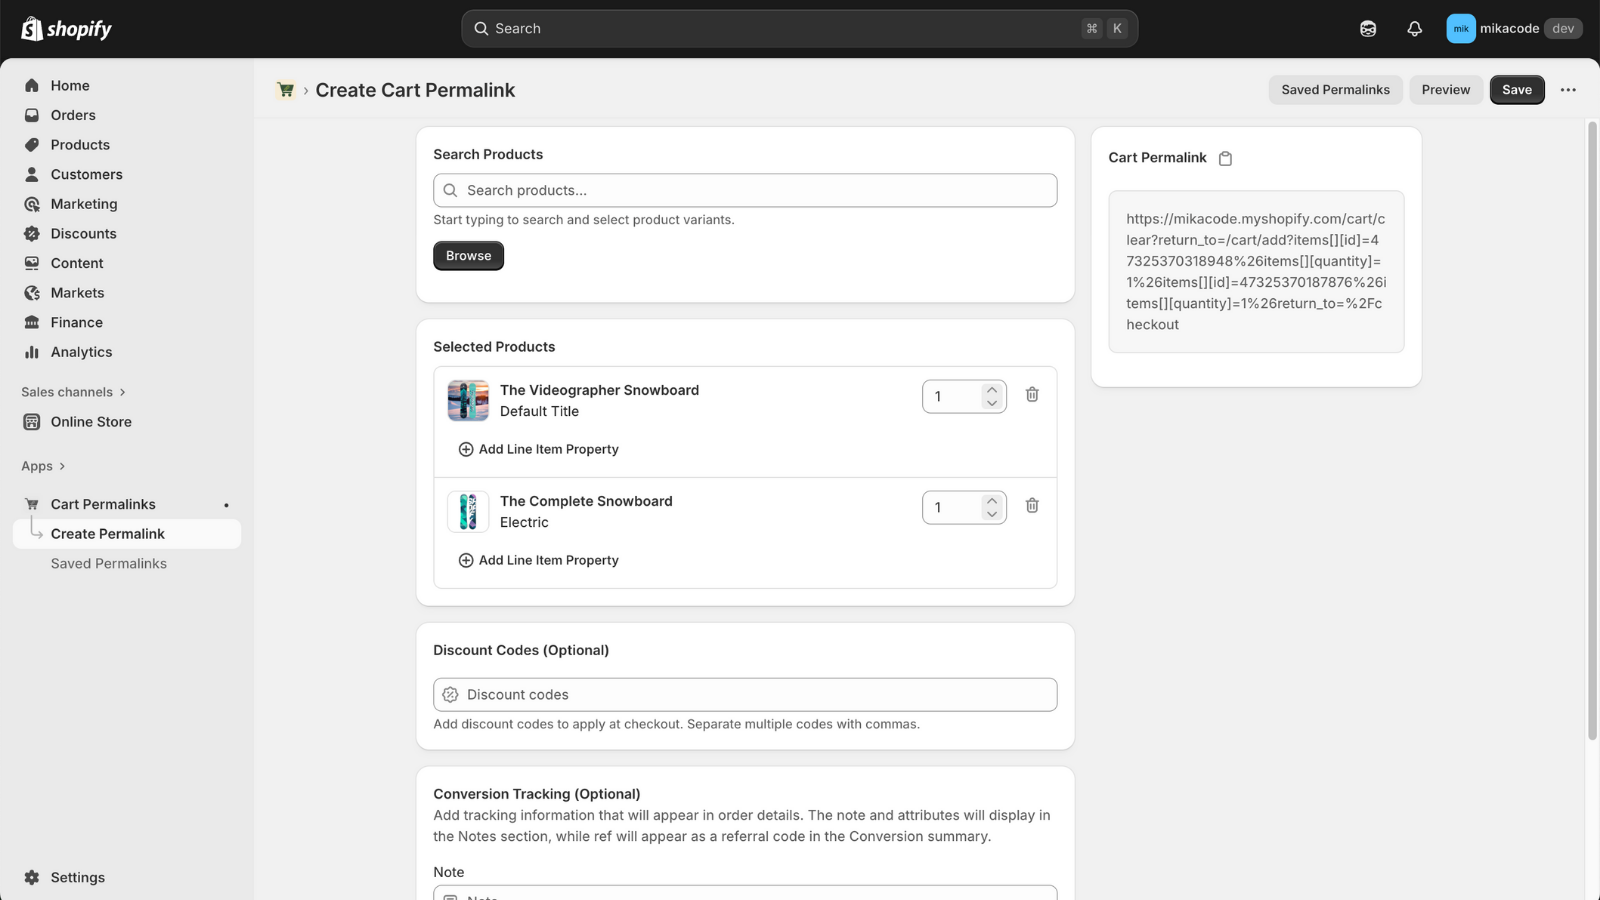Open Discounts in the sidebar
The height and width of the screenshot is (900, 1600).
pos(82,233)
